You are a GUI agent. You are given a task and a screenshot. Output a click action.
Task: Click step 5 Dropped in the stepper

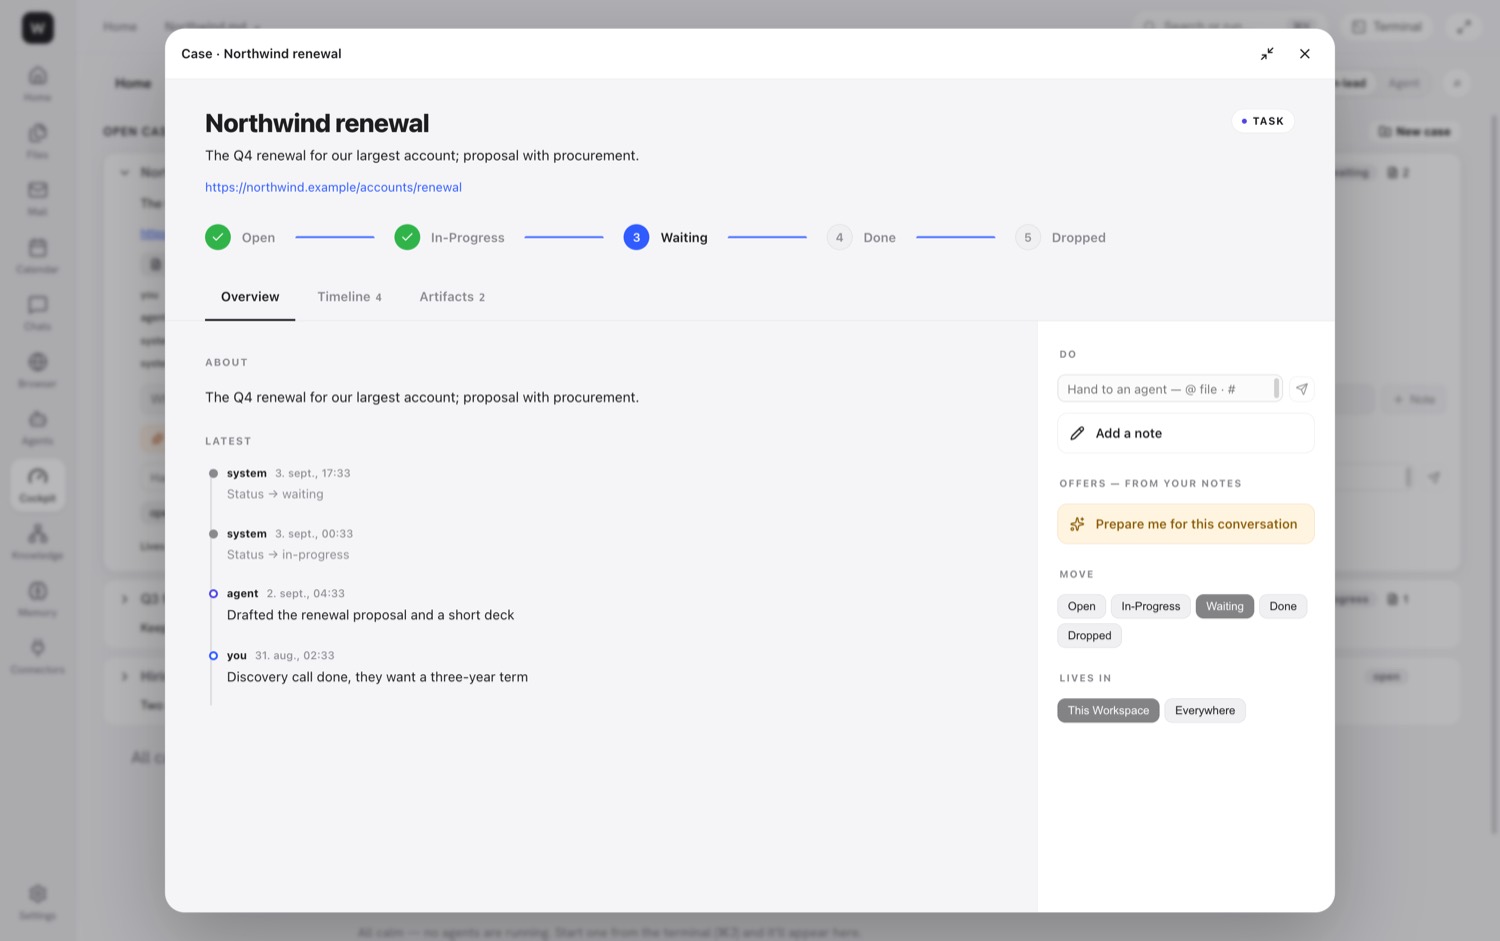click(x=1060, y=237)
